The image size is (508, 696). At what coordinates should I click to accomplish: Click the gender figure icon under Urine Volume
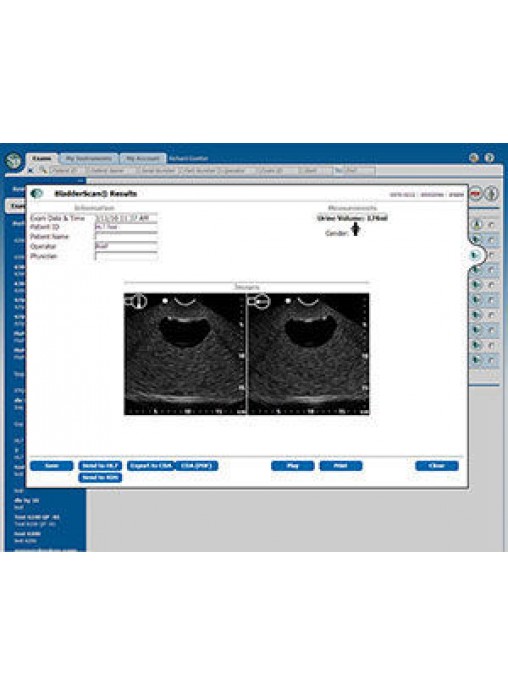(x=355, y=229)
